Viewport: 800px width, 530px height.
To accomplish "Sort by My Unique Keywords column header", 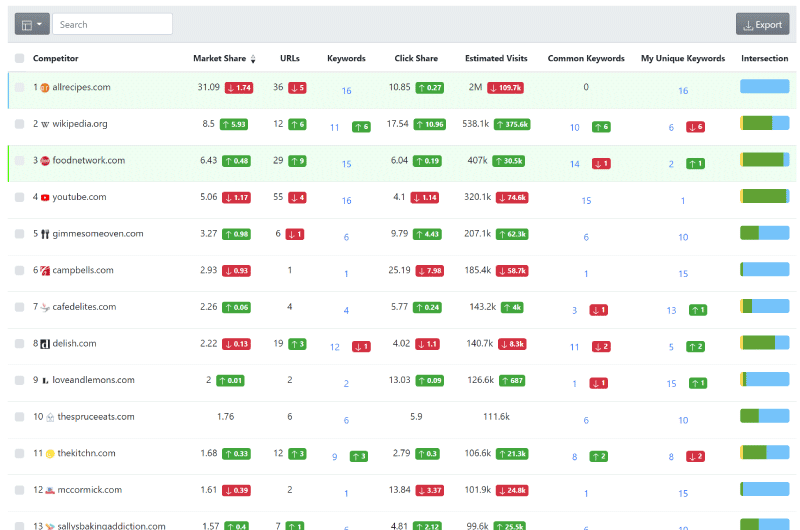I will coord(683,58).
